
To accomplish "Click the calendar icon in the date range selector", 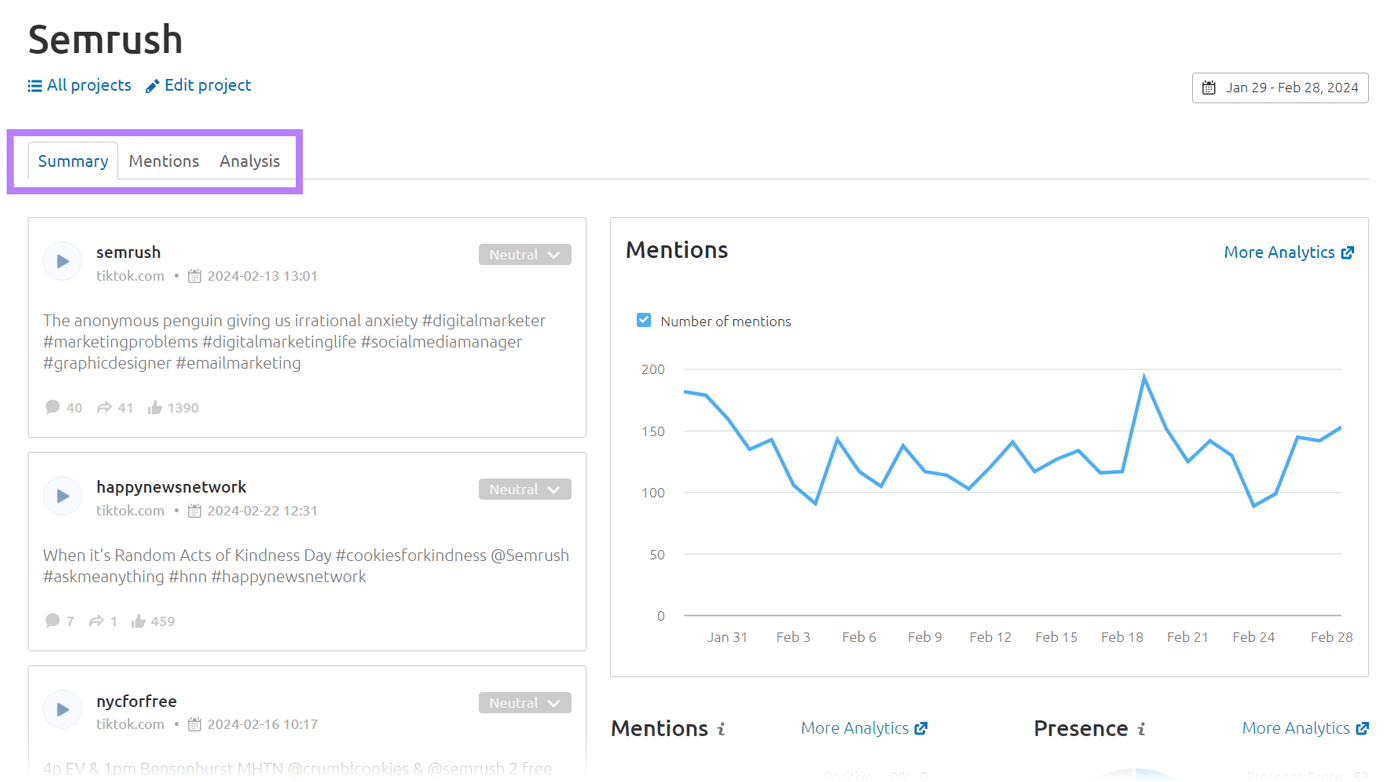I will (1209, 87).
